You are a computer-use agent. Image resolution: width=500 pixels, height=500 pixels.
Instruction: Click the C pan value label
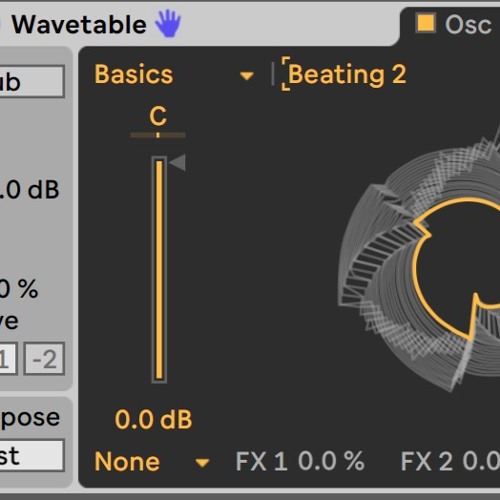158,116
